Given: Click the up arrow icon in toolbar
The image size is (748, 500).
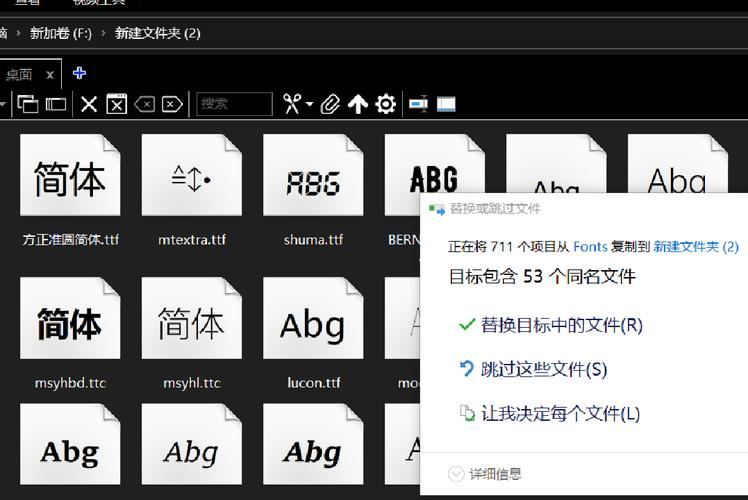Looking at the screenshot, I should (x=358, y=104).
